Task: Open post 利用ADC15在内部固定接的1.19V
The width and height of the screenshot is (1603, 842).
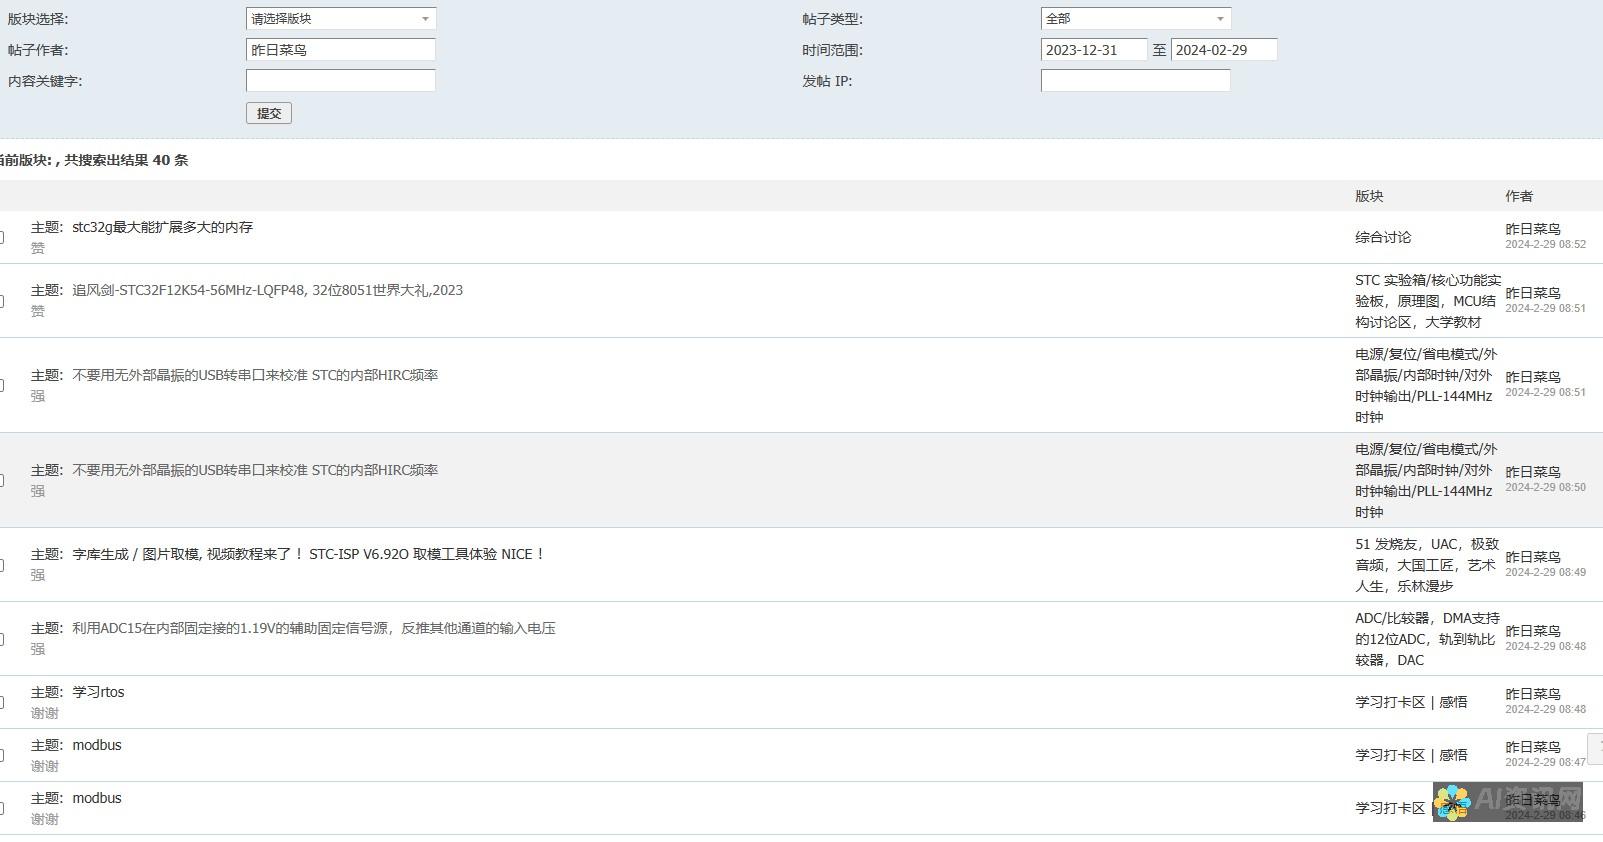Action: coord(314,628)
